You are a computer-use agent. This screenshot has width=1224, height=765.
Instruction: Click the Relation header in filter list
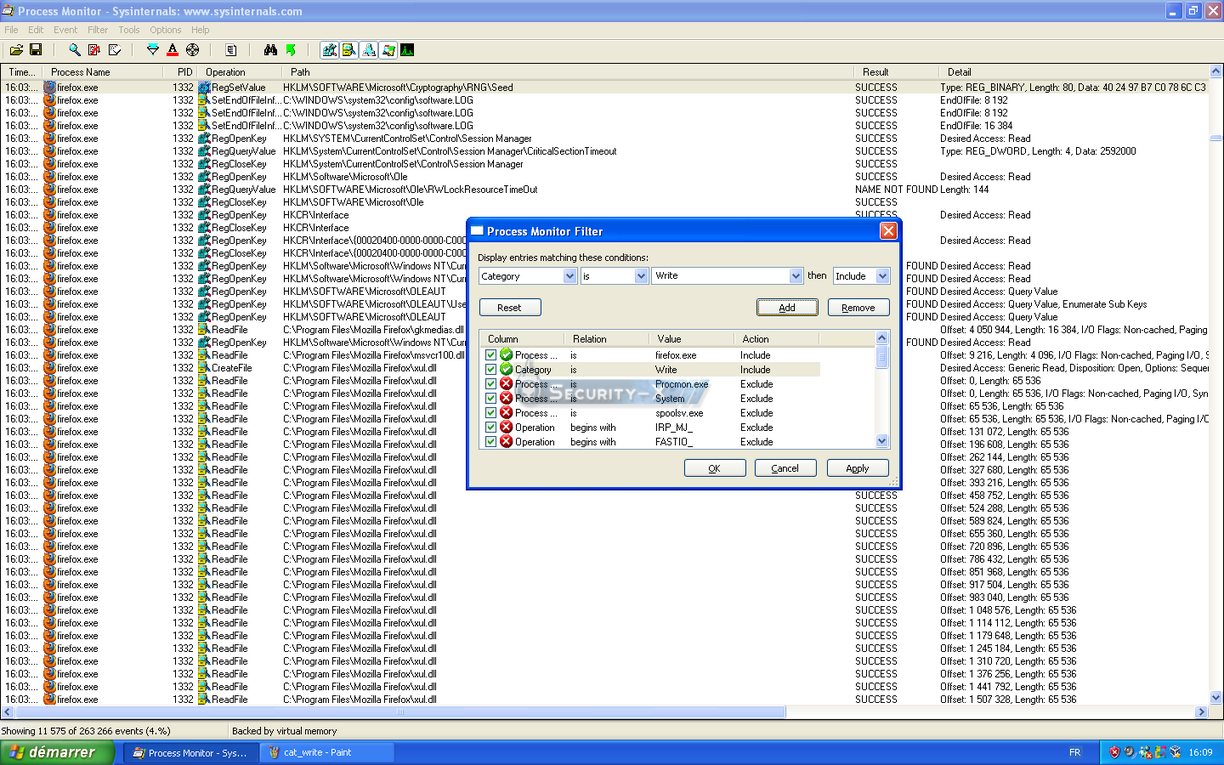pyautogui.click(x=607, y=339)
